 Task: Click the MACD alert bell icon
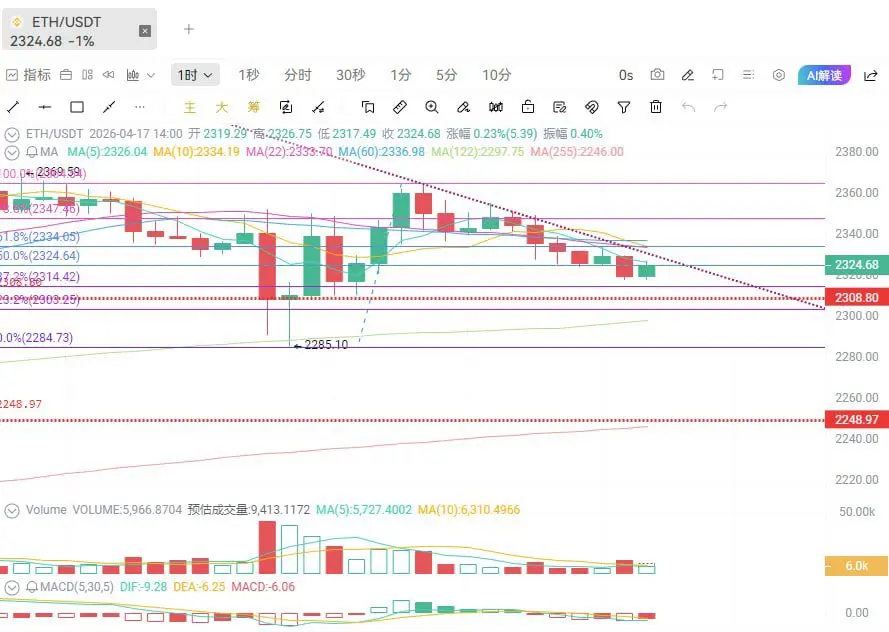click(x=32, y=587)
